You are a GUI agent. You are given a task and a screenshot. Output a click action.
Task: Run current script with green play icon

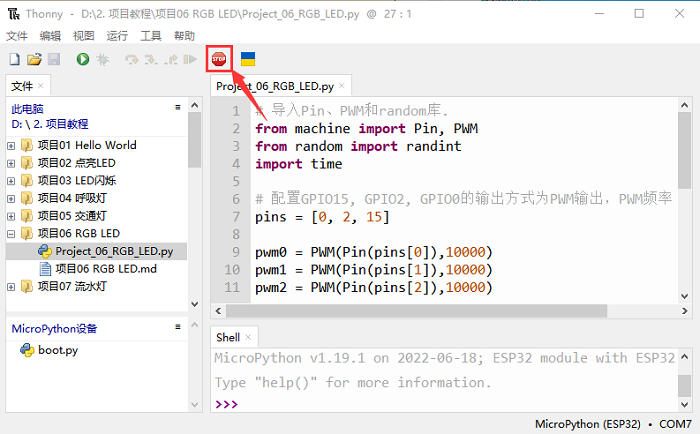(x=83, y=60)
